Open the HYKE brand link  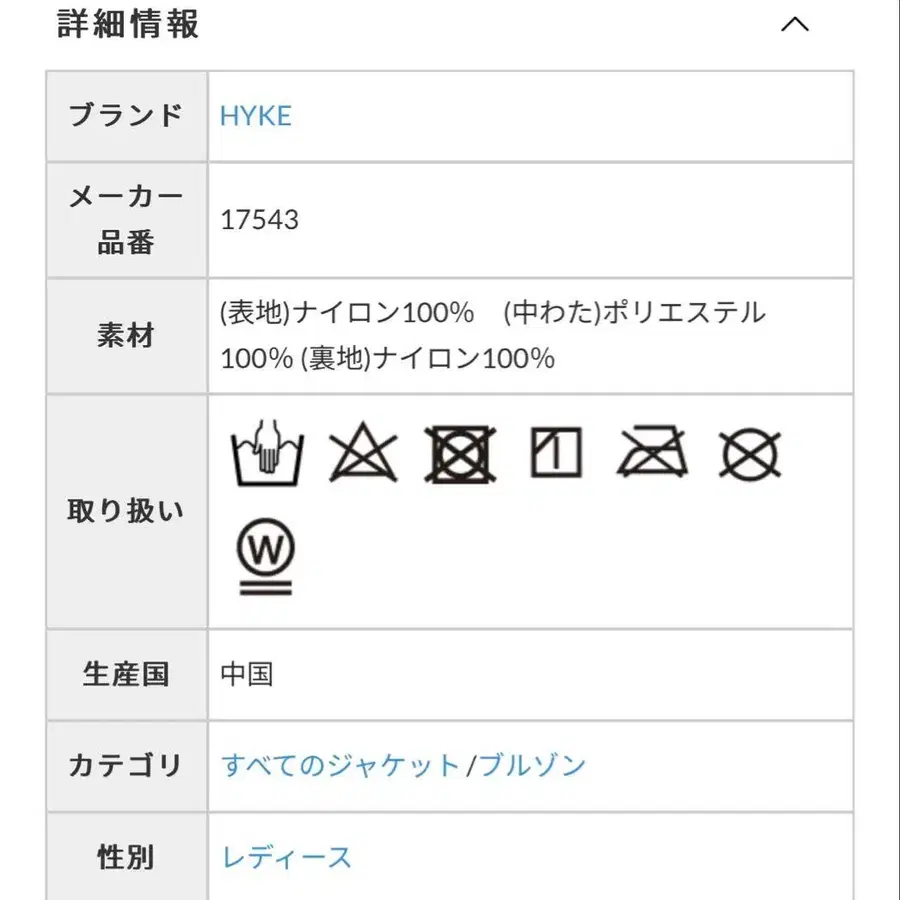tap(256, 116)
